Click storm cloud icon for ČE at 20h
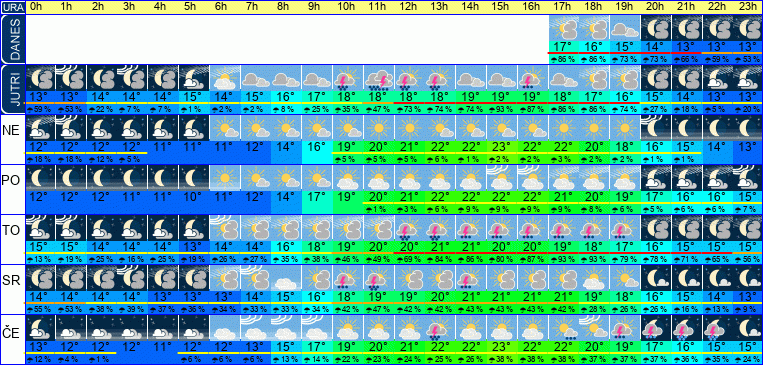The width and height of the screenshot is (763, 365). (655, 328)
